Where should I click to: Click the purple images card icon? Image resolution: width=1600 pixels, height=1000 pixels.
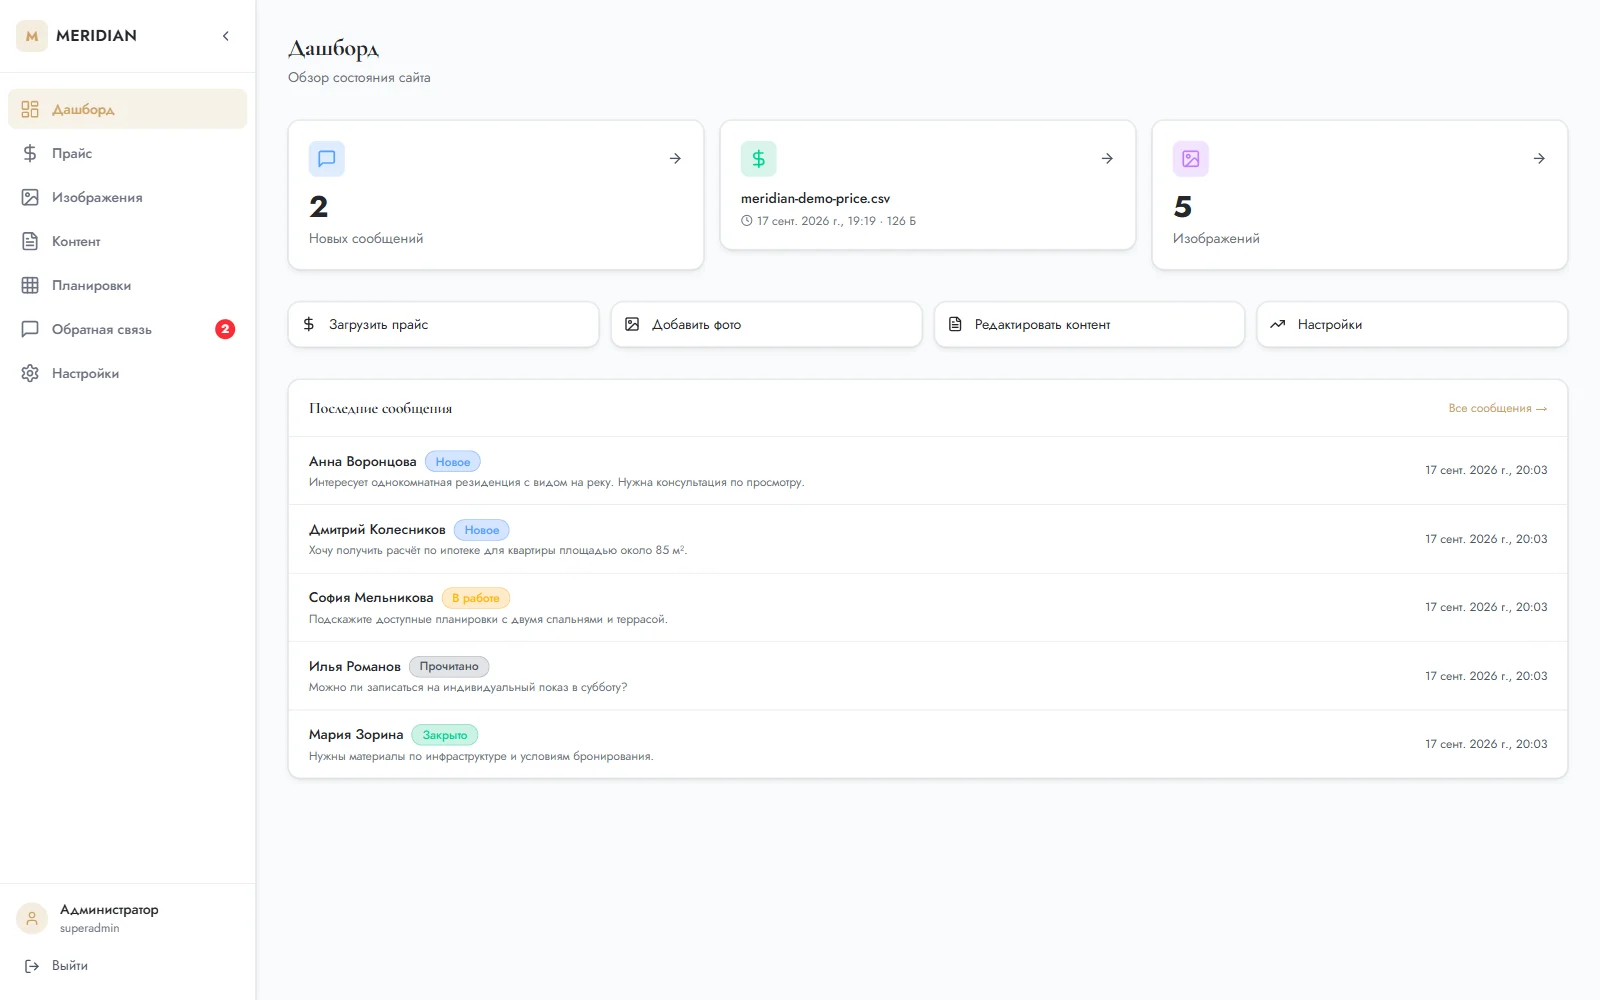click(1191, 159)
